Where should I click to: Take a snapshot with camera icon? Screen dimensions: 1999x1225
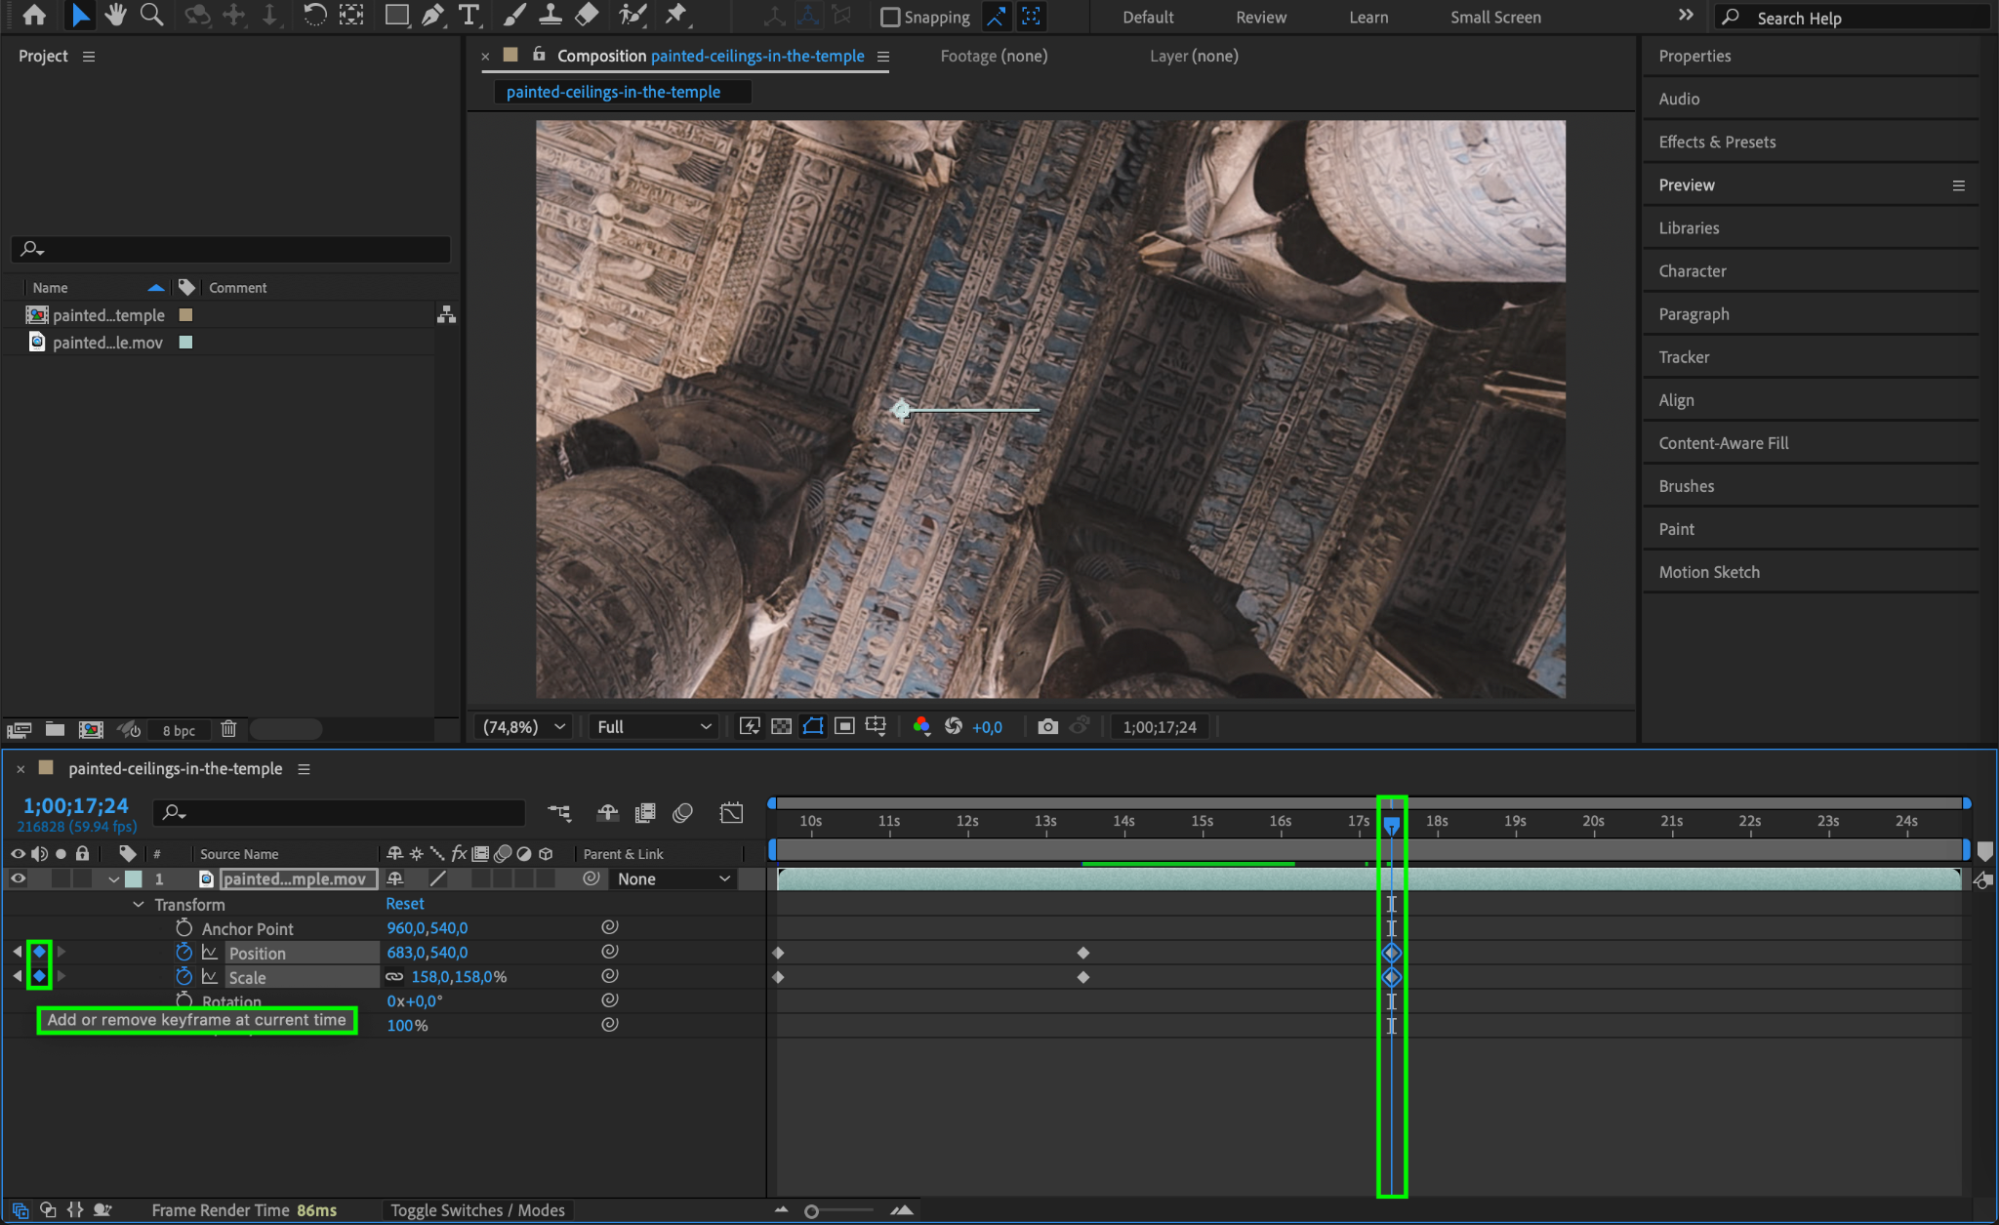click(1047, 727)
